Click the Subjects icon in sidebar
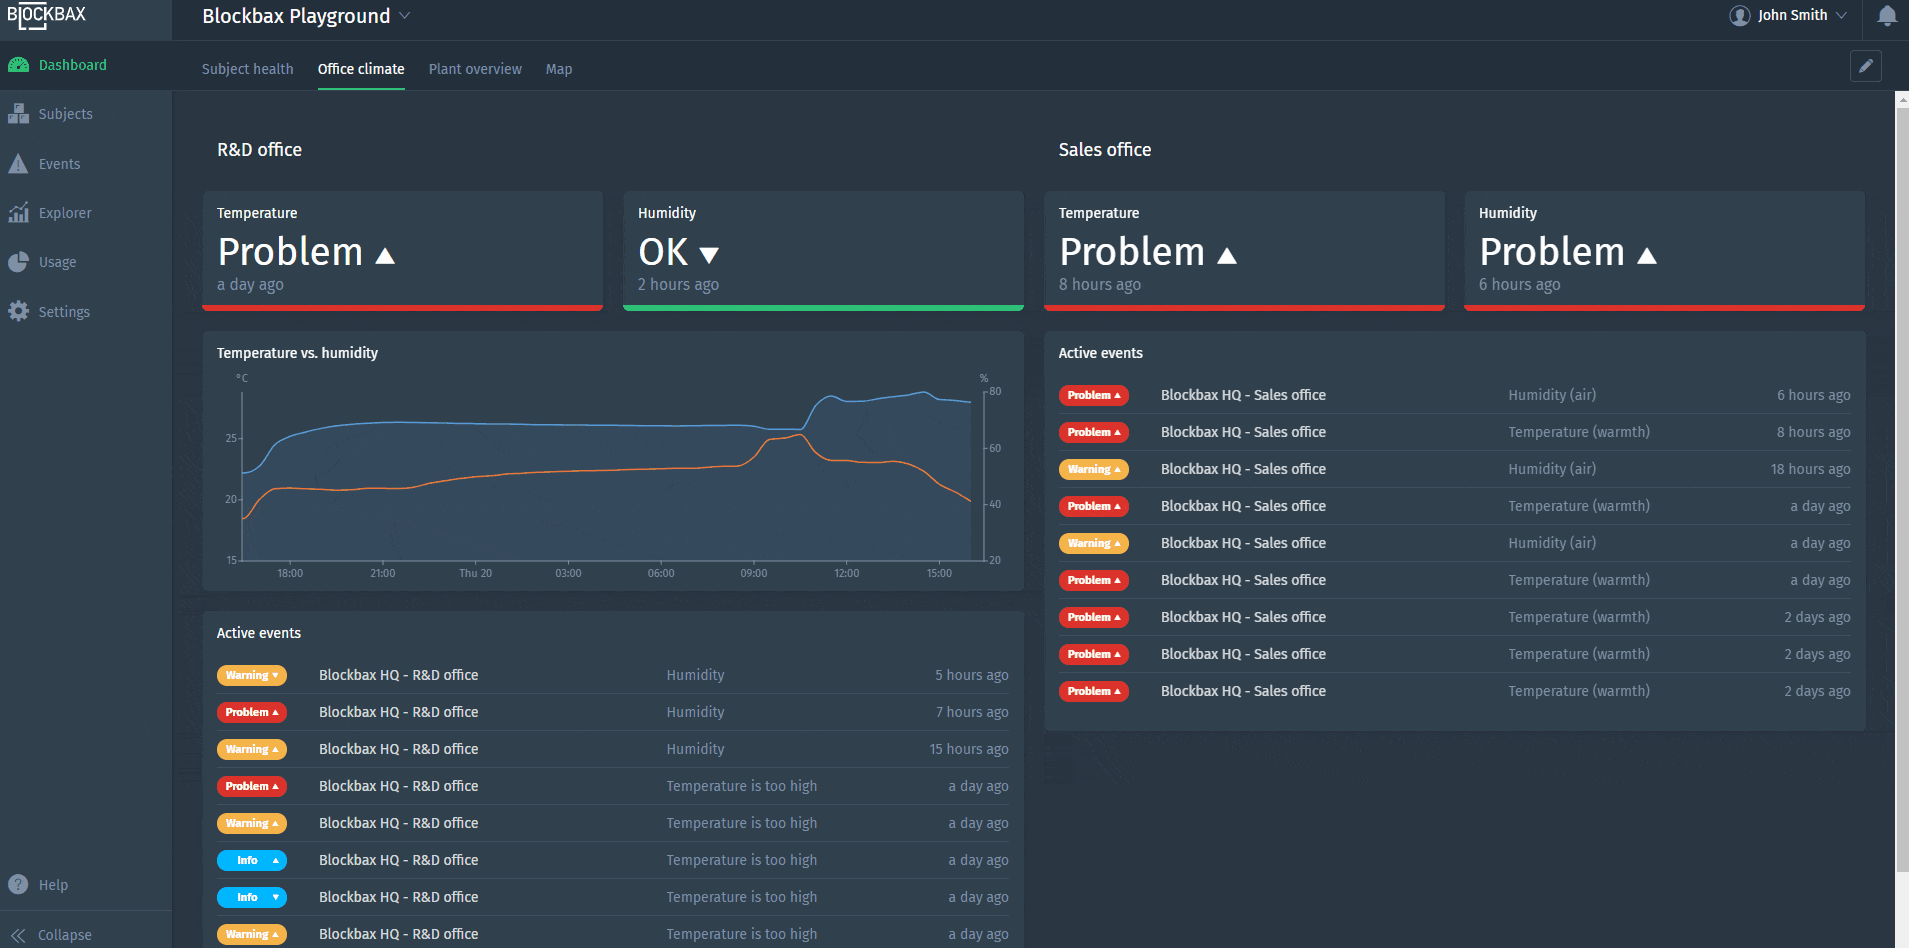Screen dimensions: 1909x948 pyautogui.click(x=18, y=114)
